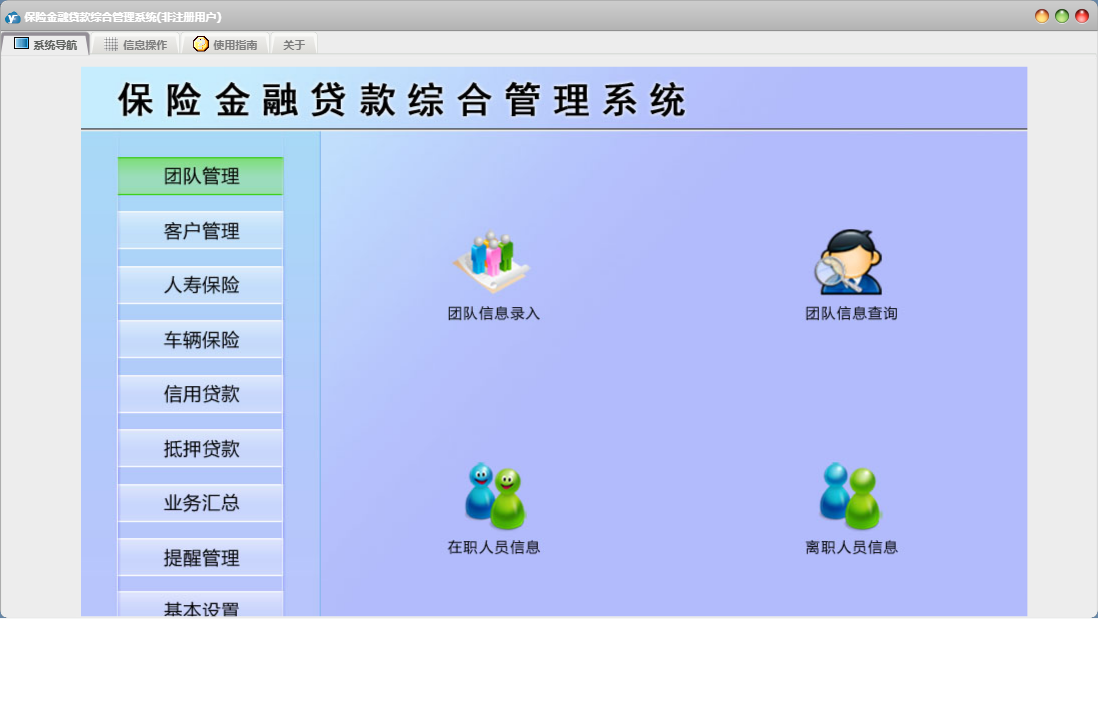Click the 团队信息录入 label text
The width and height of the screenshot is (1098, 712).
494,314
